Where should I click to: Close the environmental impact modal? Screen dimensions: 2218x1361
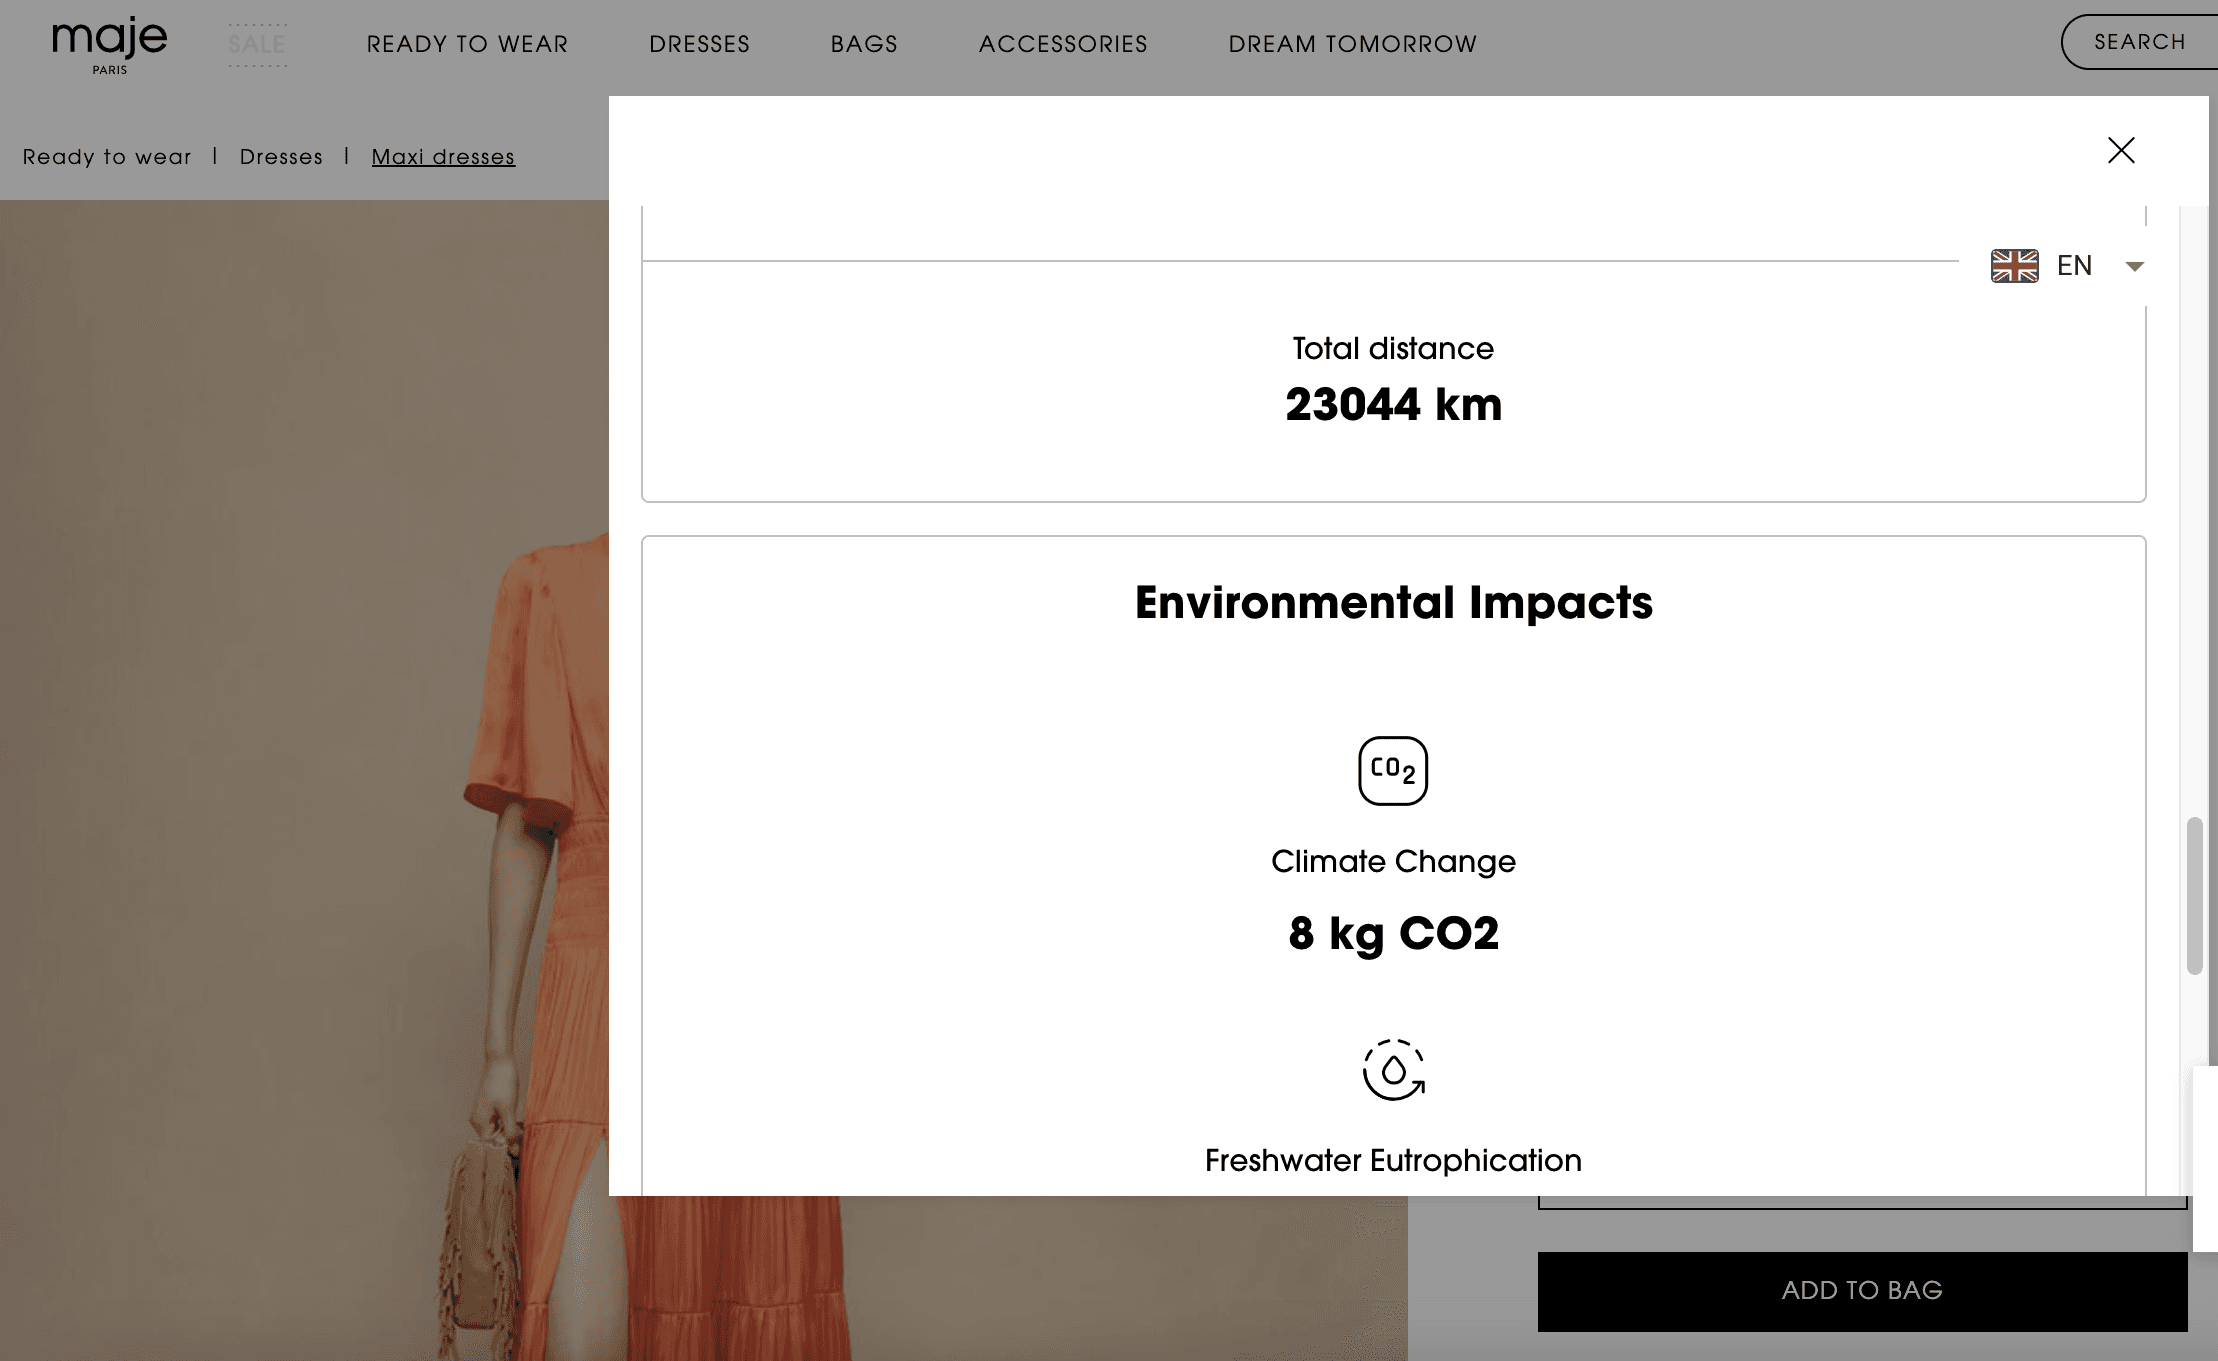pyautogui.click(x=2120, y=150)
